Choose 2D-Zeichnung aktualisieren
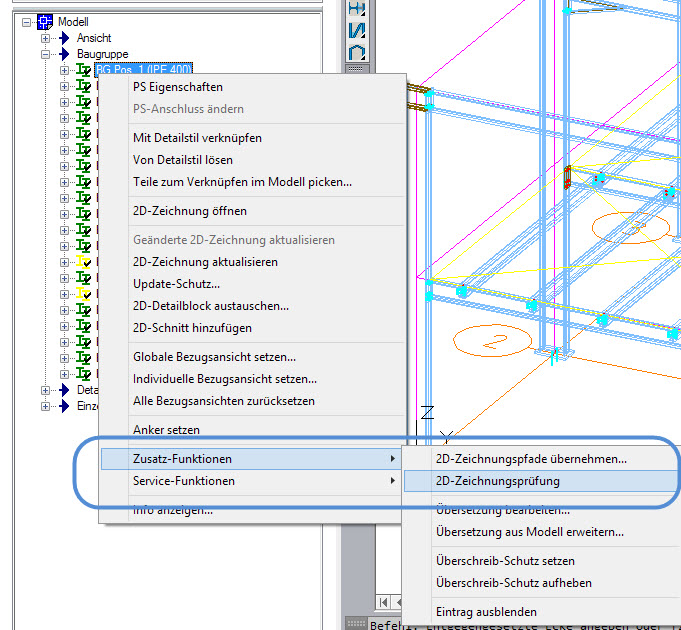This screenshot has height=630, width=681. click(x=252, y=262)
